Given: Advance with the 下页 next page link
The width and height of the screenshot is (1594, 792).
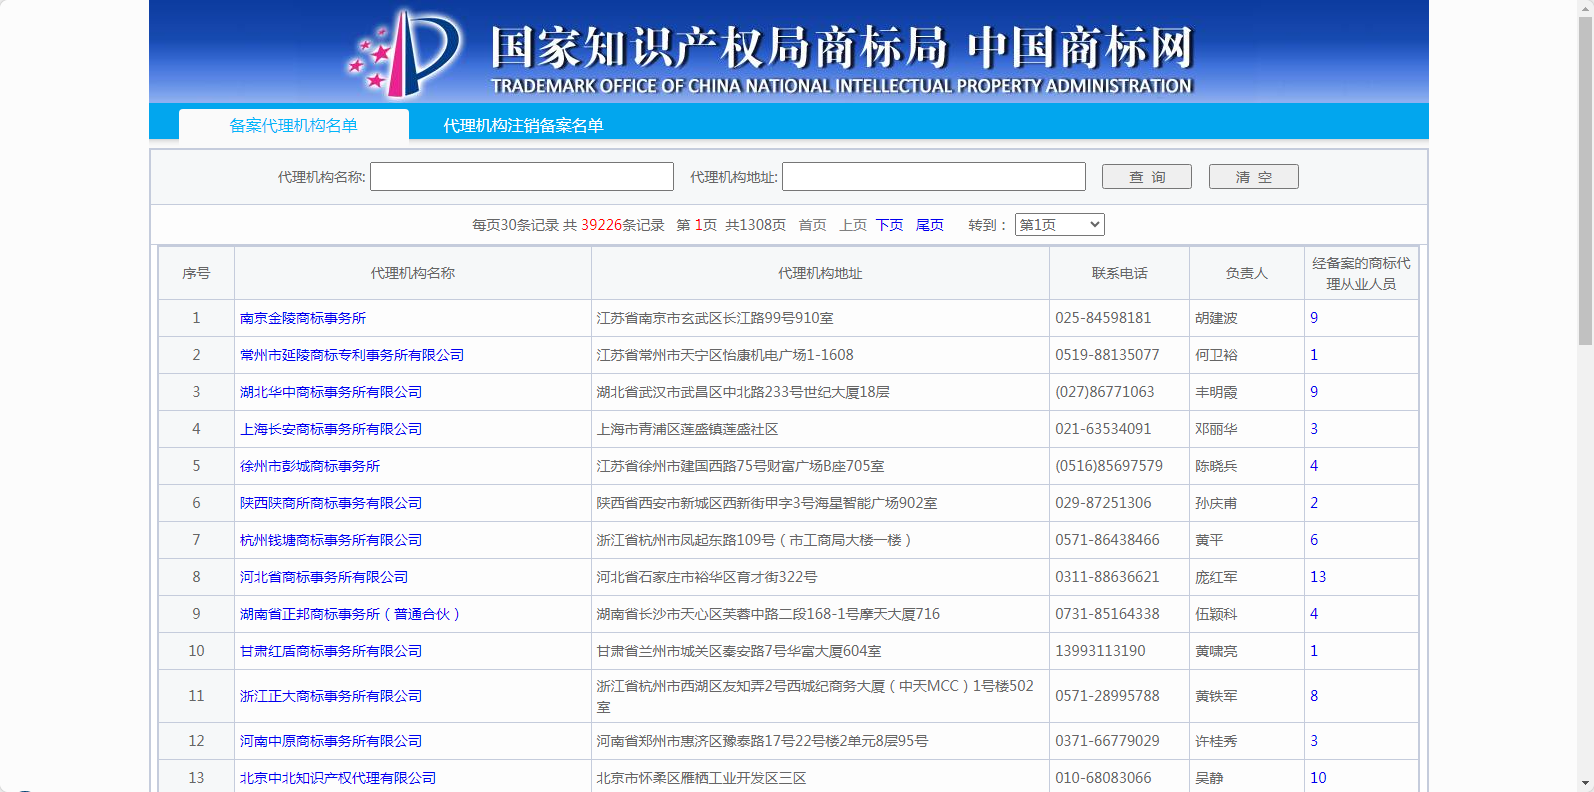Looking at the screenshot, I should (x=890, y=225).
